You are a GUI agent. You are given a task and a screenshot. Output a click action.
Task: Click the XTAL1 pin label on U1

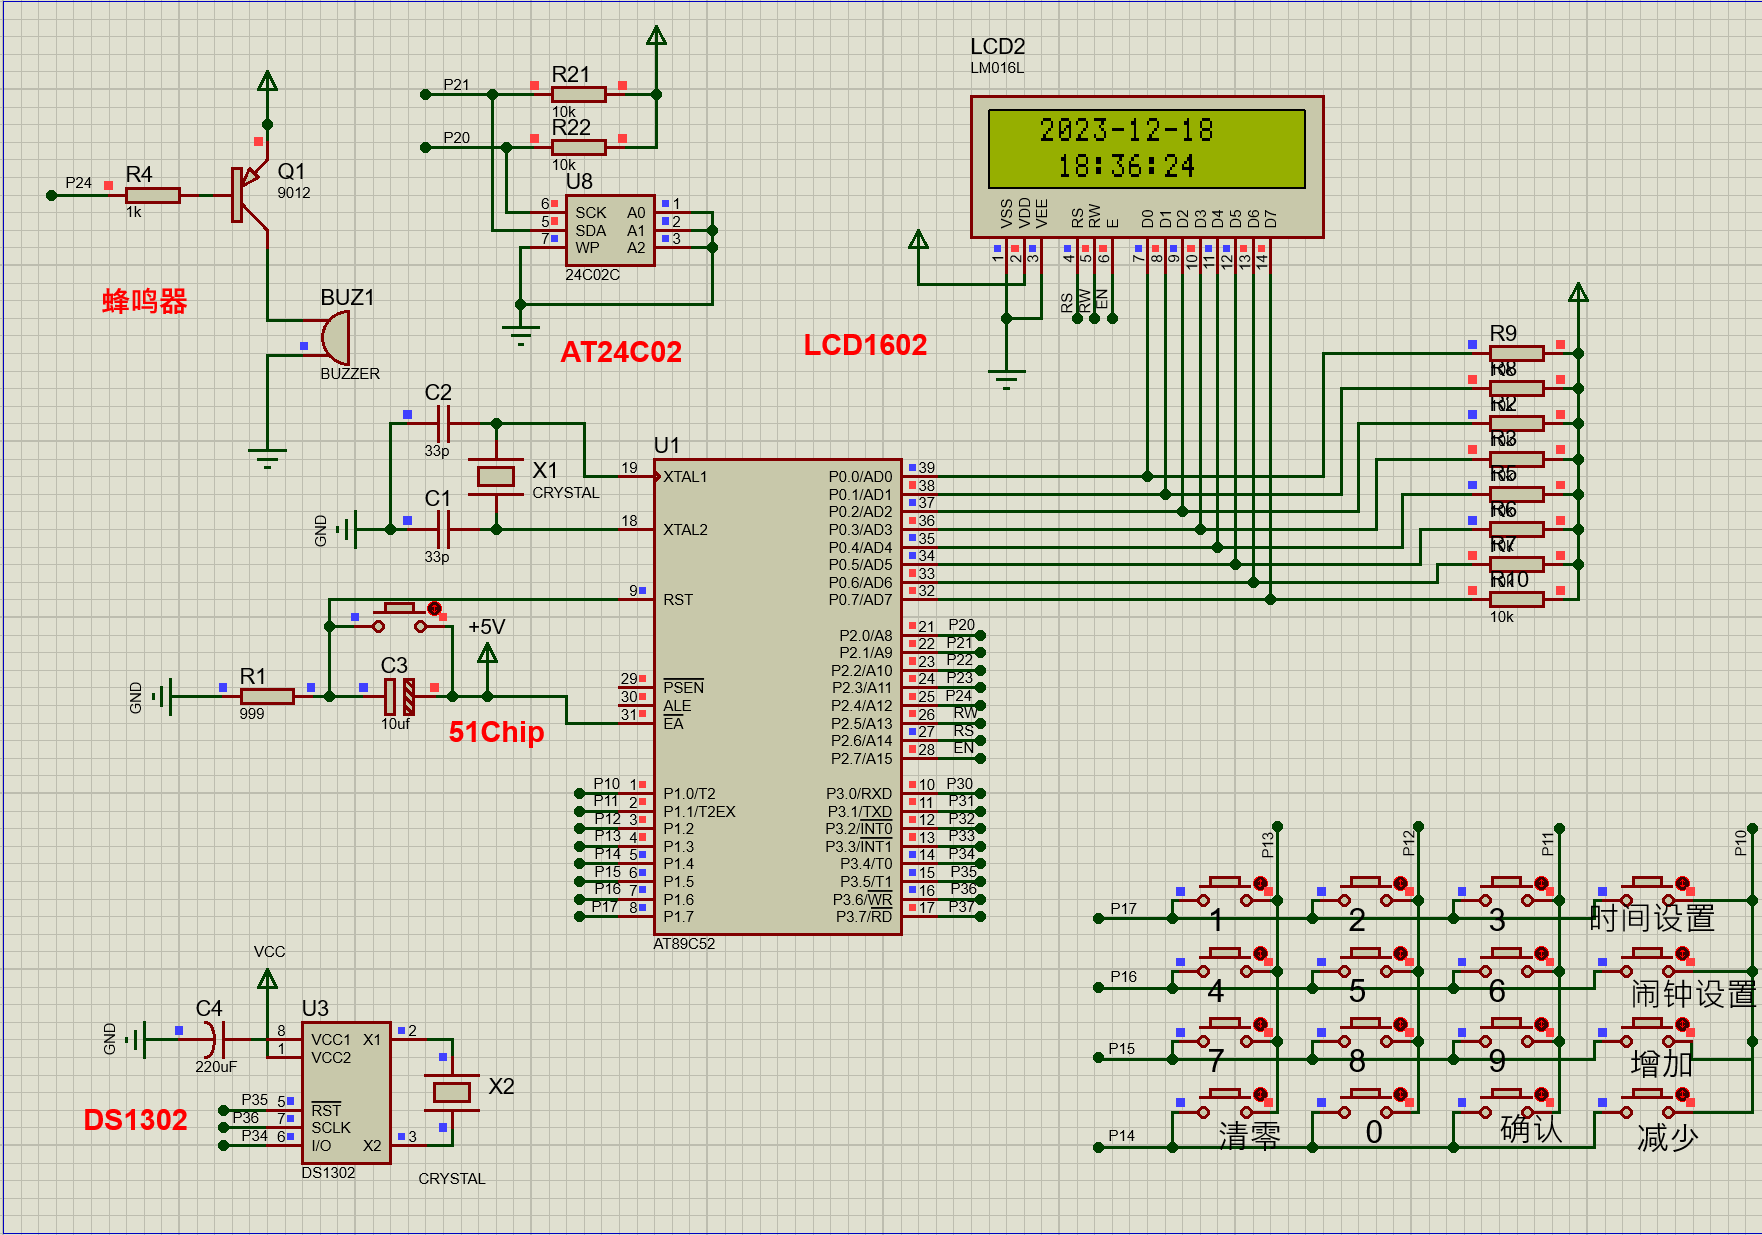click(685, 477)
